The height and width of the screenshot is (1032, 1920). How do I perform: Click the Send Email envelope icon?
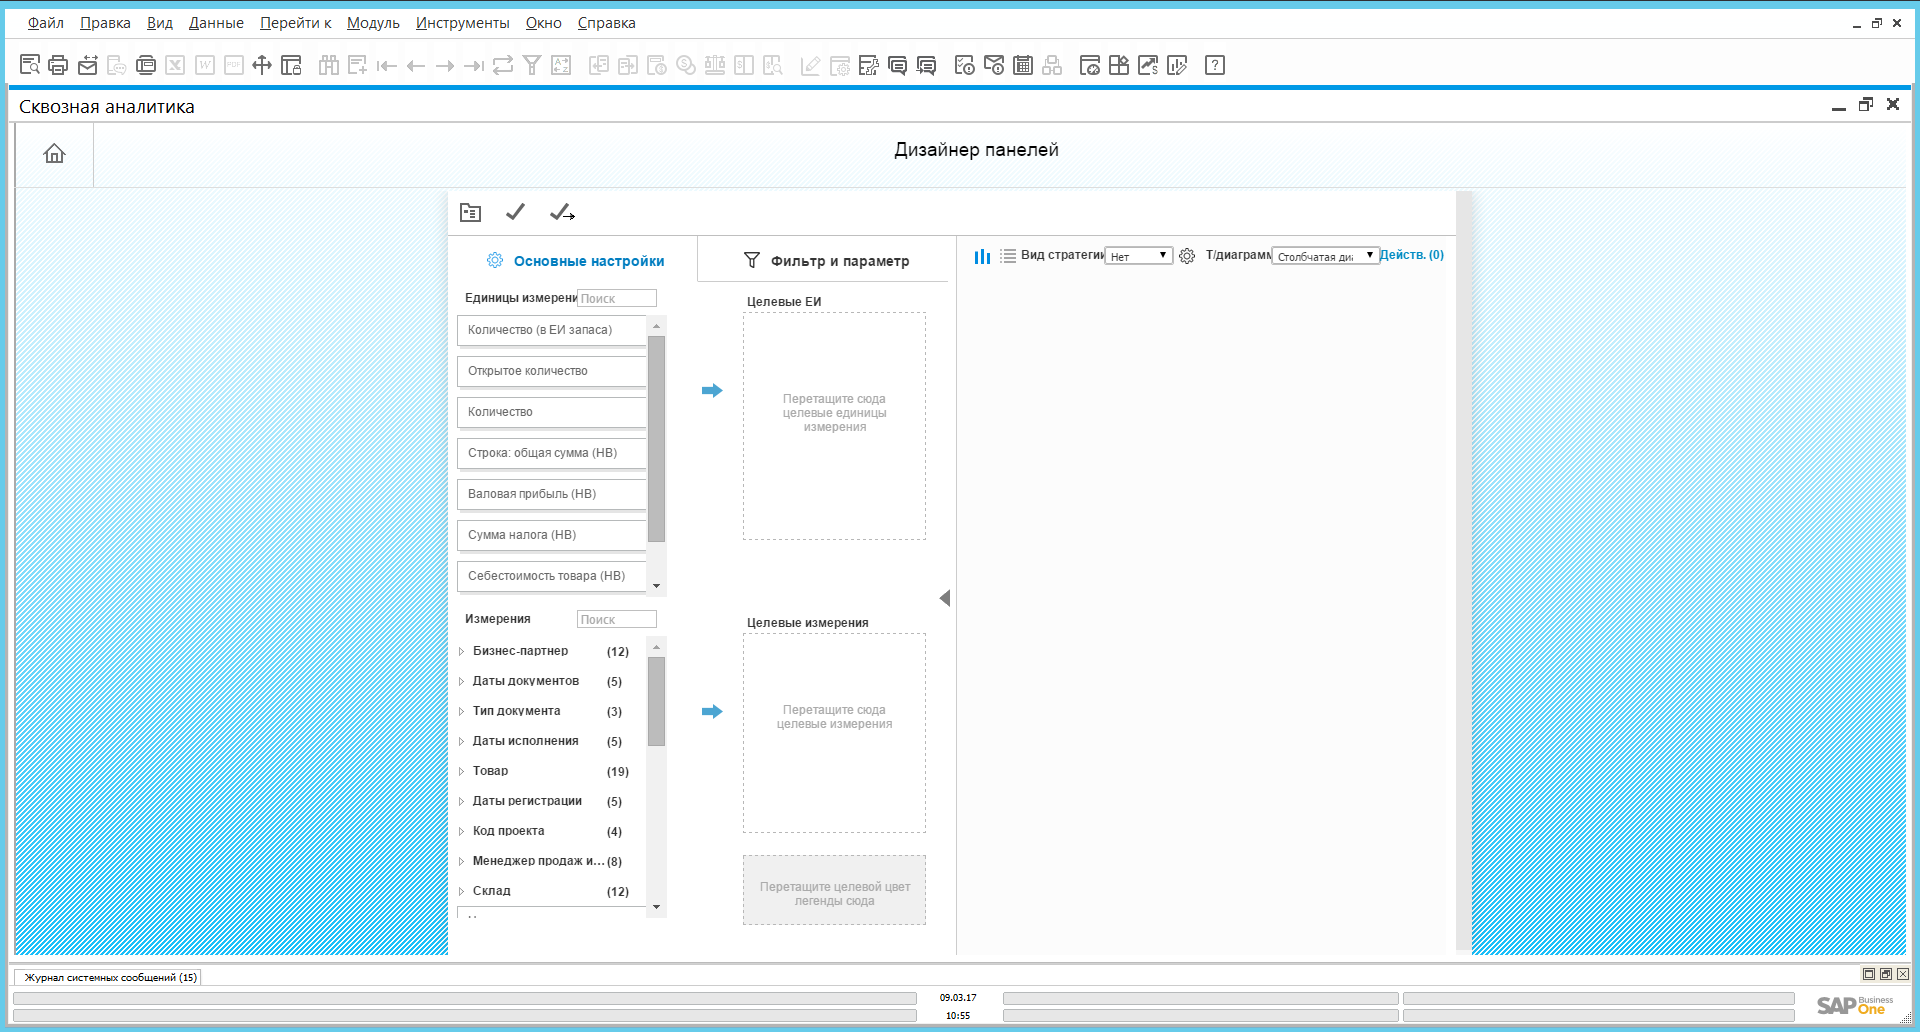pos(88,65)
